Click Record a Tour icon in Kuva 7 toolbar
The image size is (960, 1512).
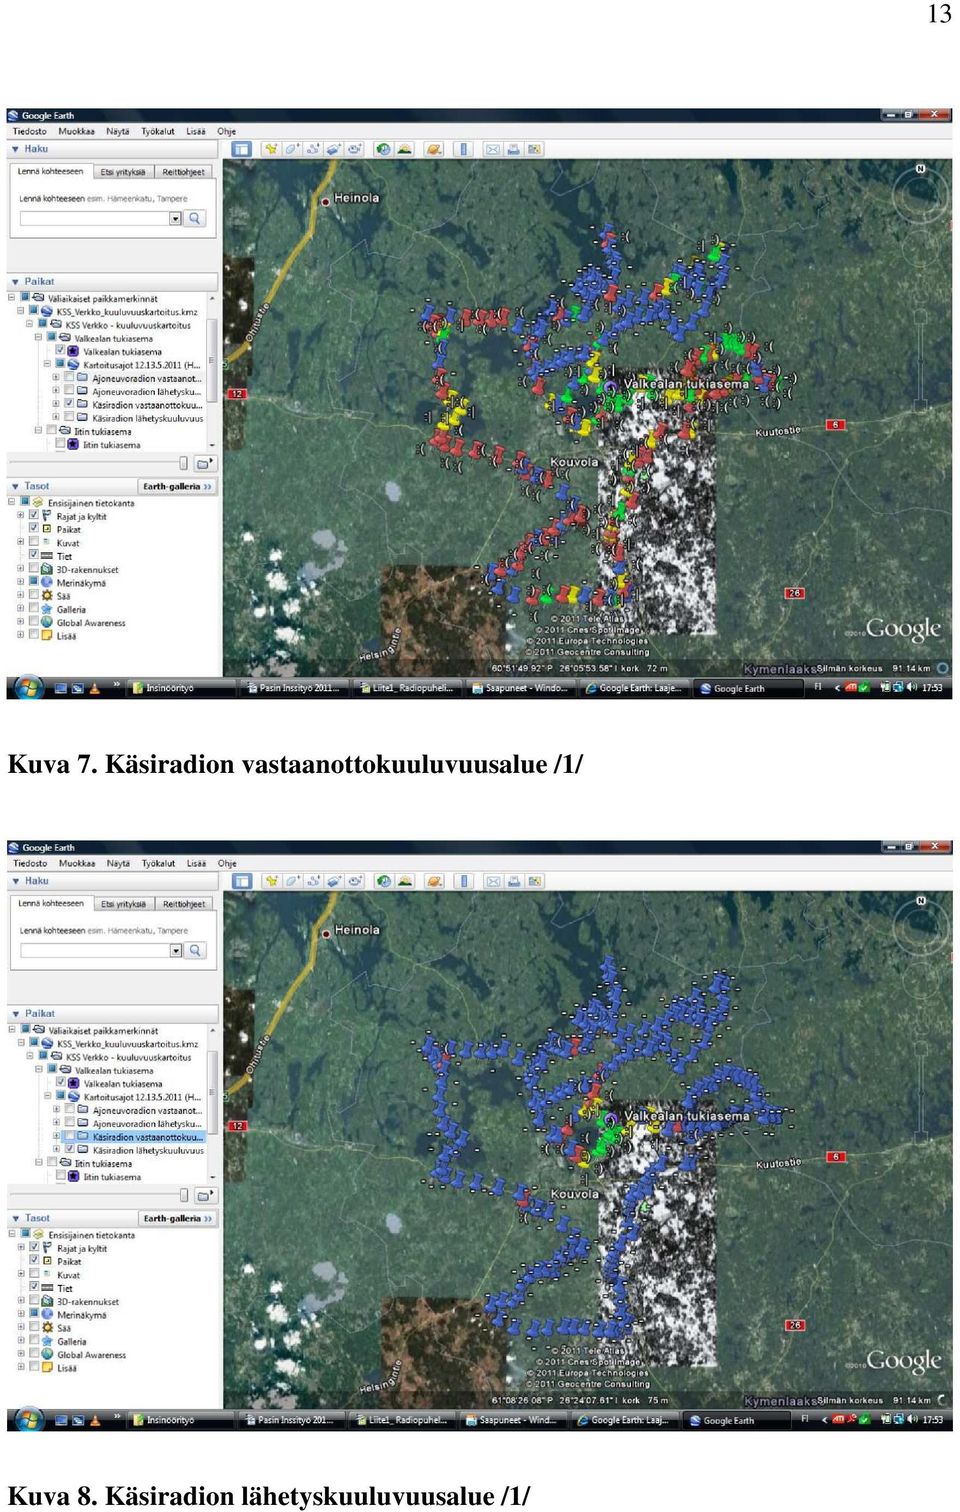pyautogui.click(x=355, y=149)
